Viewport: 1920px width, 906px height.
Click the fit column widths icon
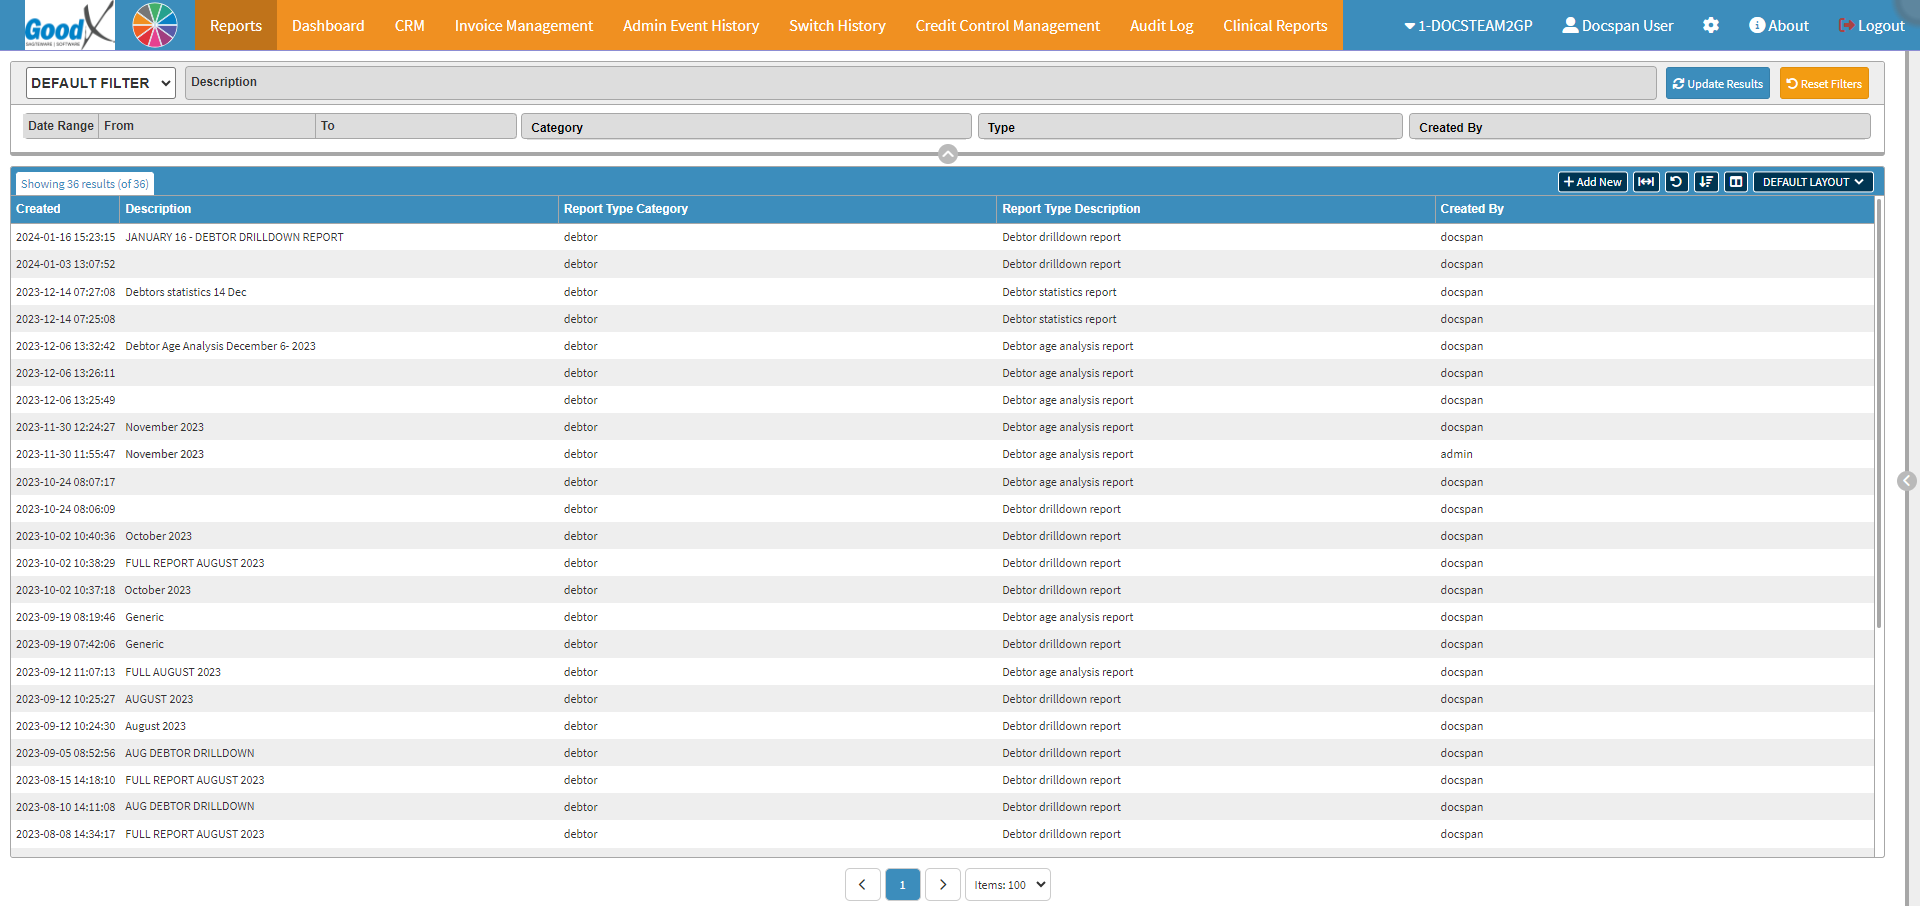[1645, 182]
